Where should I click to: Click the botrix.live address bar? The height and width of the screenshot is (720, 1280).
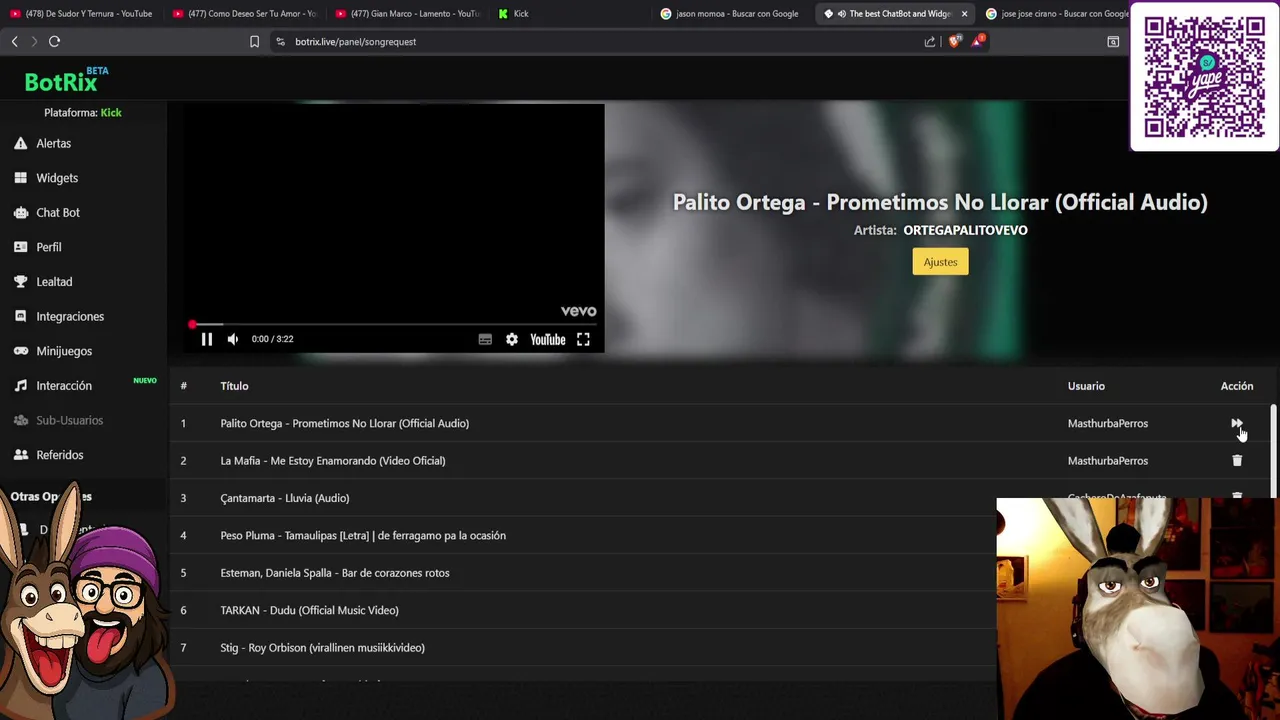click(600, 41)
